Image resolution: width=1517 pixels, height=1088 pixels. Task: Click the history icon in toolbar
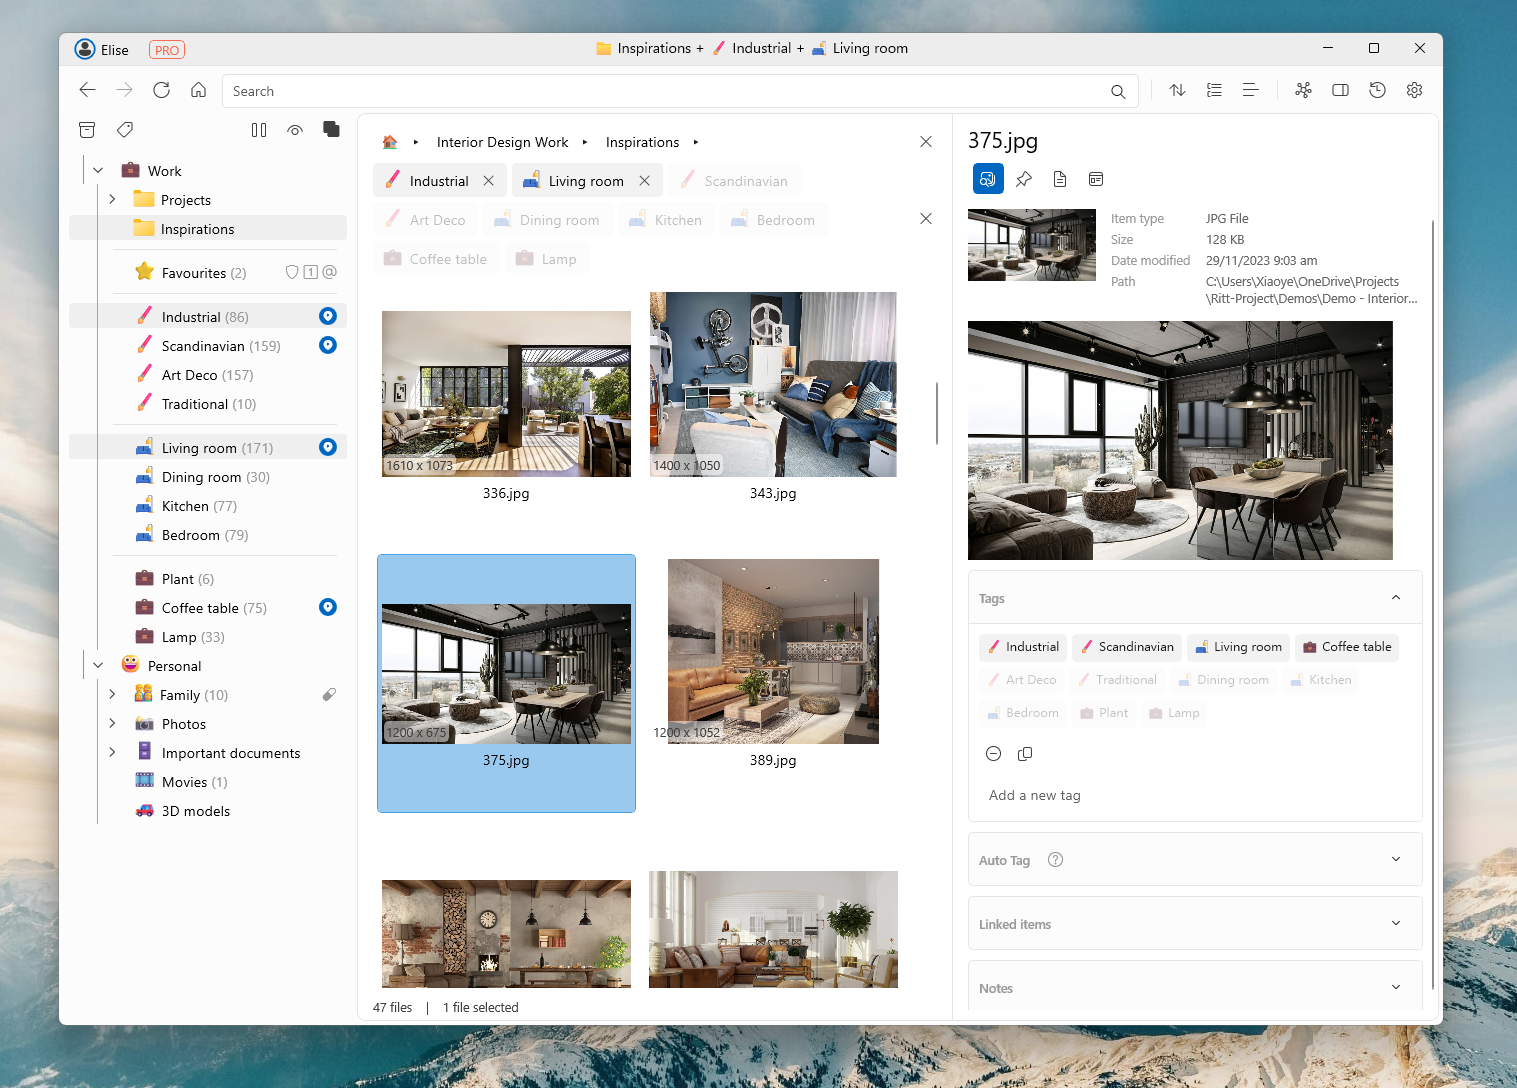click(1377, 90)
